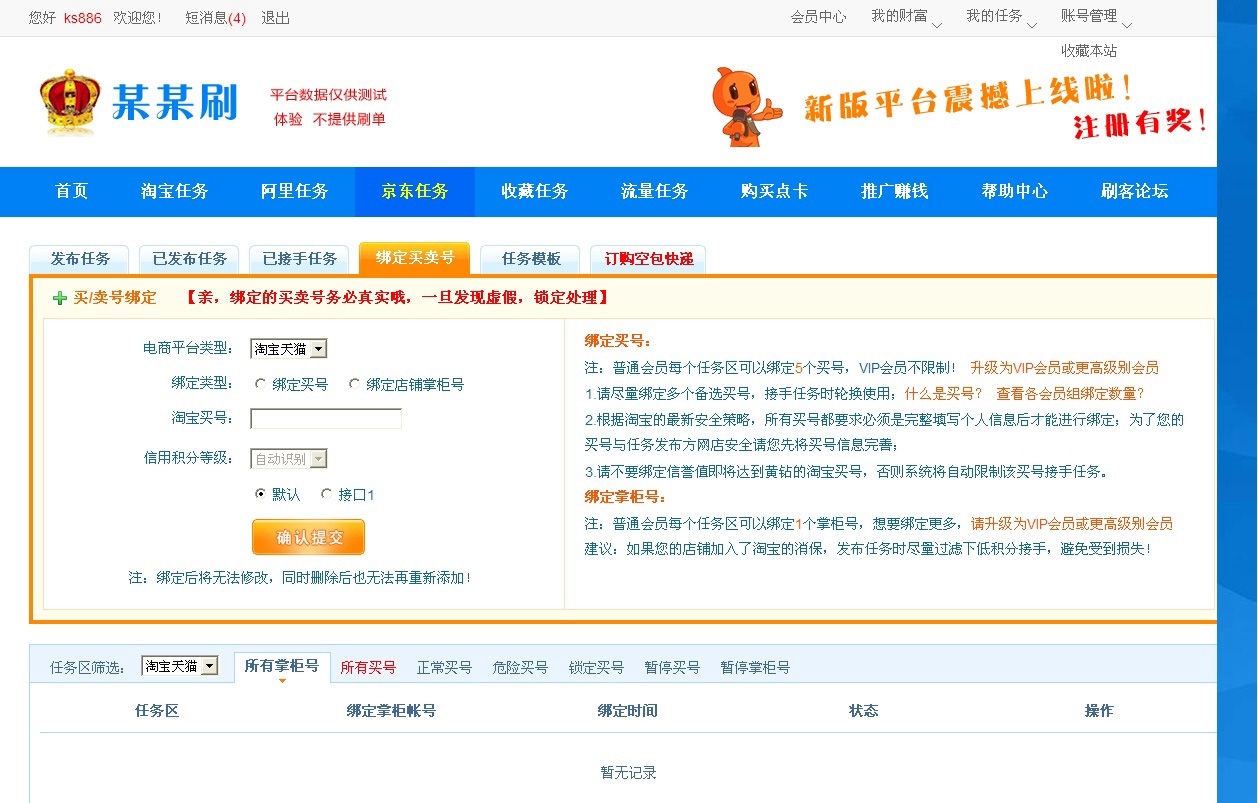This screenshot has width=1258, height=803.
Task: Select the 所有买号 filter tab
Action: tap(368, 668)
